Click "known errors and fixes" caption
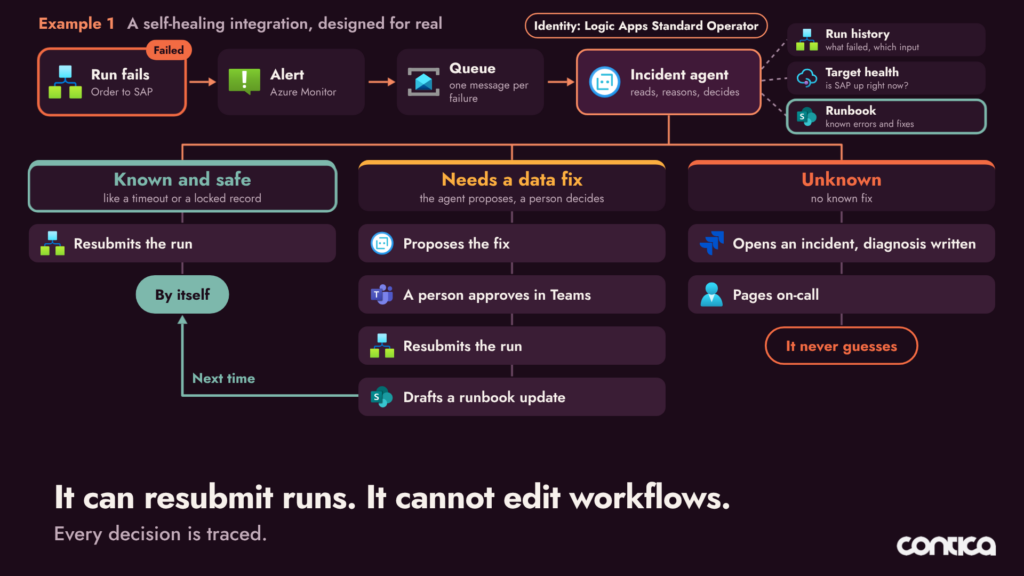Screen dimensions: 1024x576 click(869, 124)
